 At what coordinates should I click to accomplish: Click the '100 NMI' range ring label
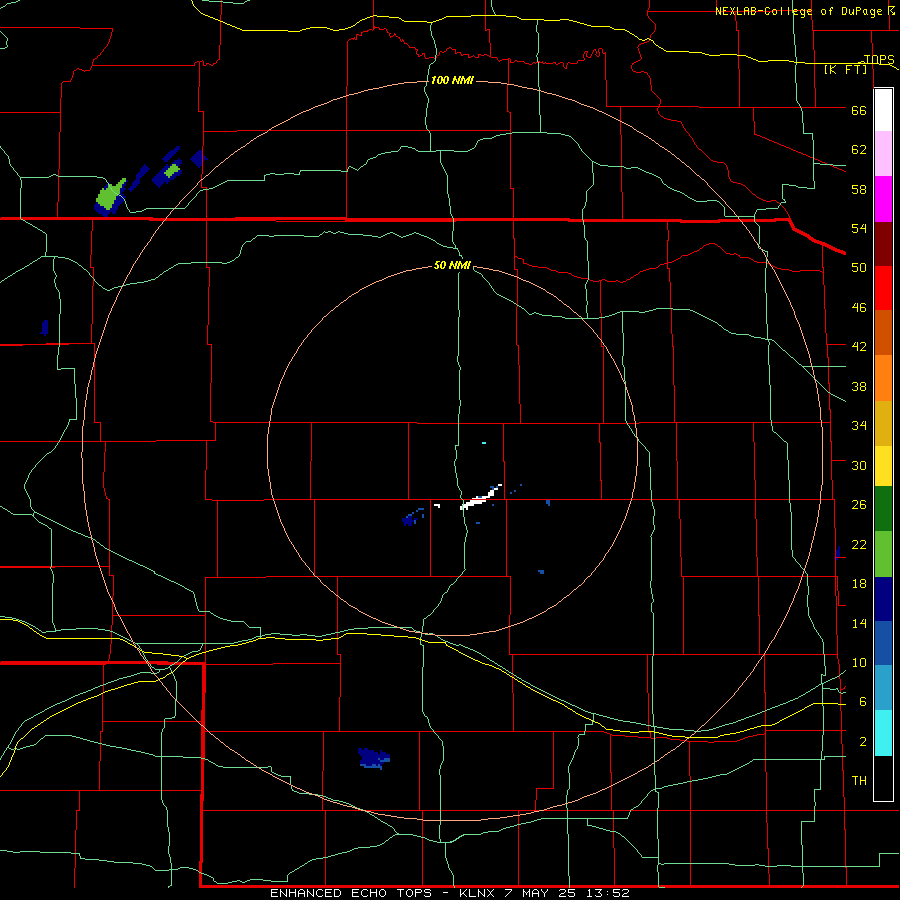tap(452, 80)
